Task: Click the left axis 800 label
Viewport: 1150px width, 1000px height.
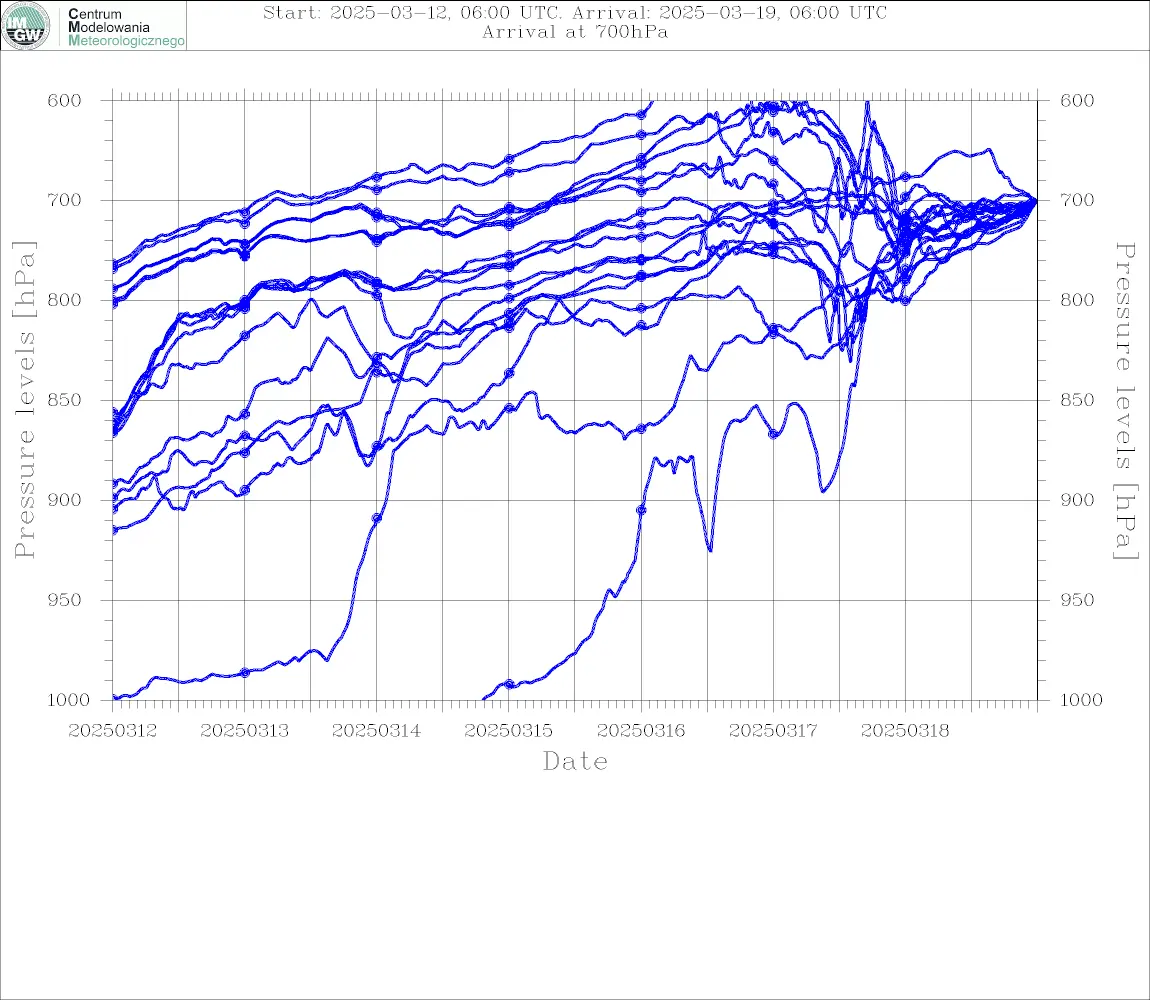Action: click(x=65, y=300)
